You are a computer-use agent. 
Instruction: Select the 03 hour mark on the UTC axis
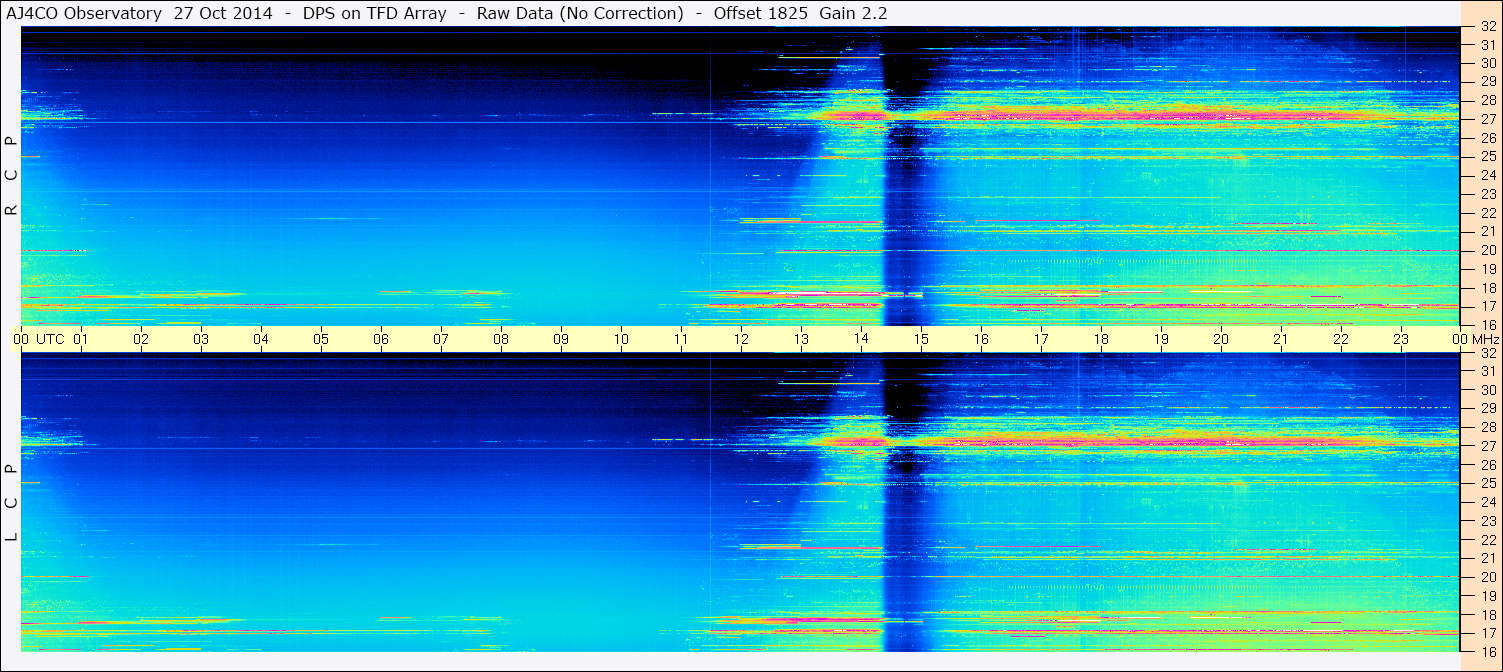point(201,339)
